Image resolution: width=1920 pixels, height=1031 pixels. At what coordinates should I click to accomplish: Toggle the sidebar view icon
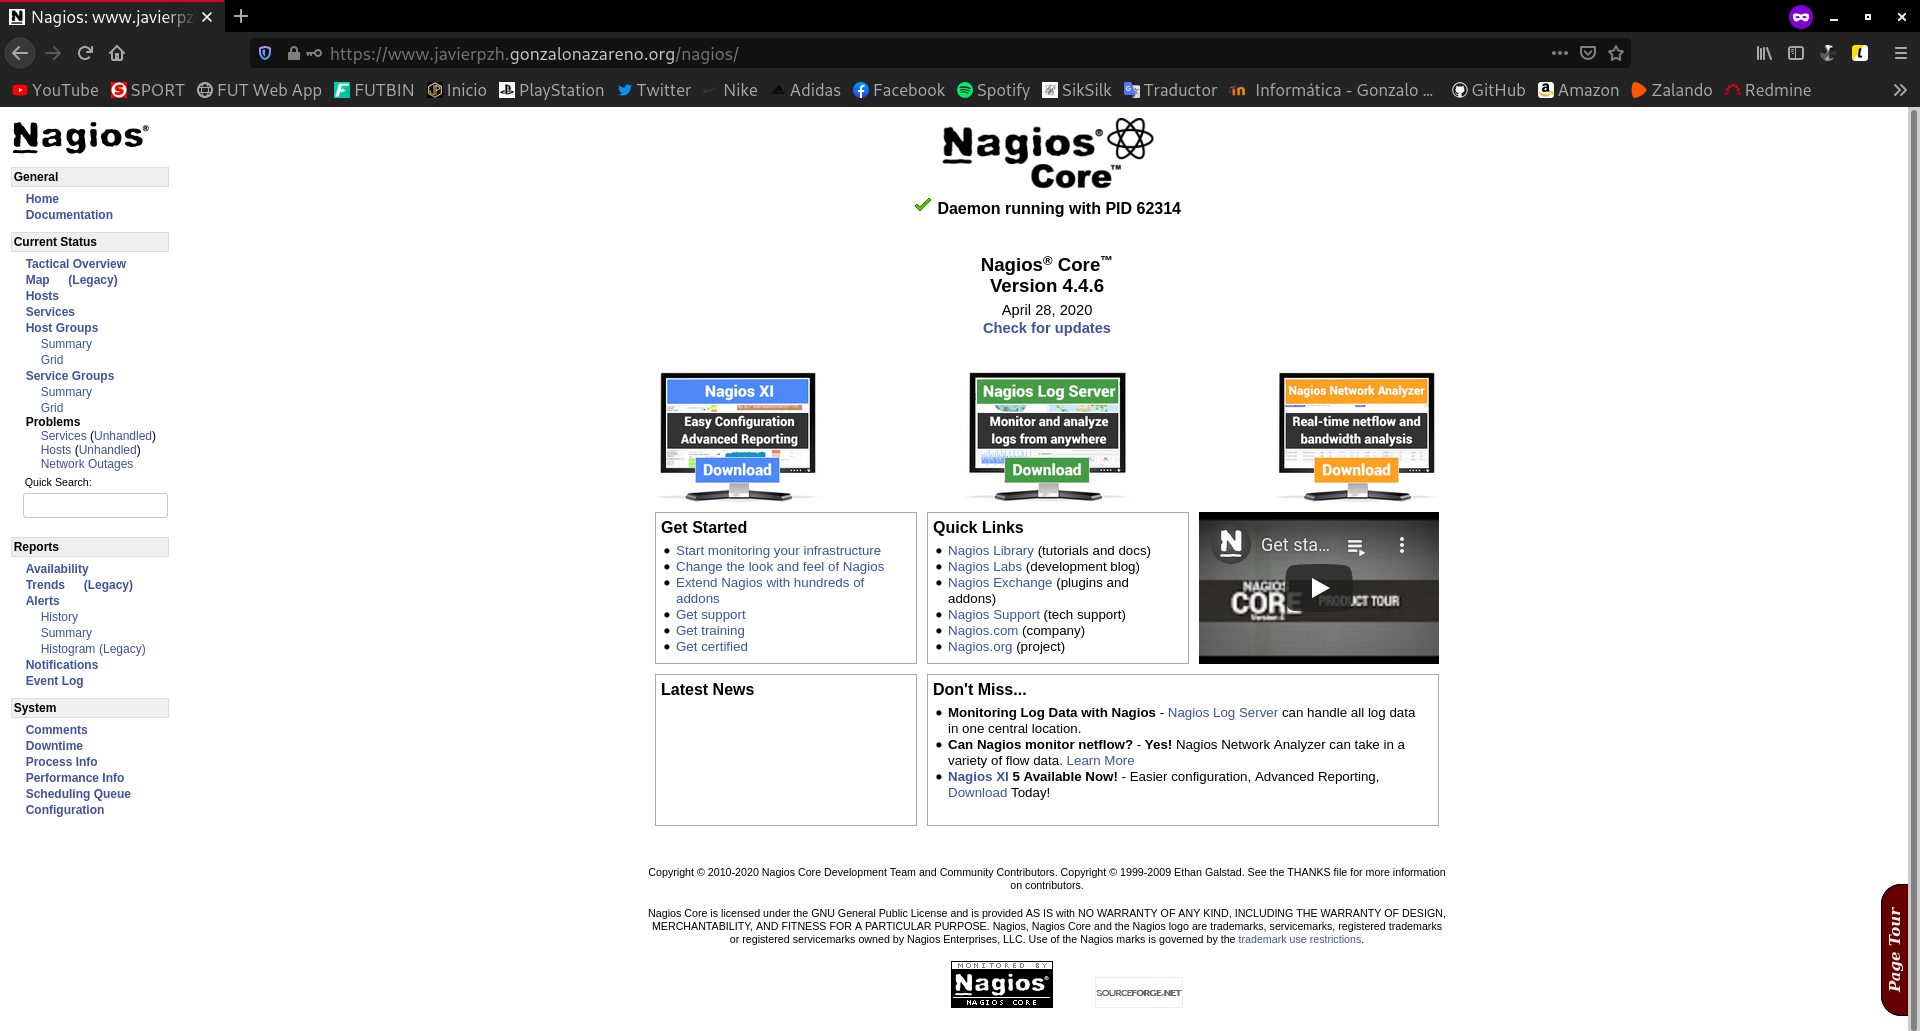click(x=1796, y=53)
